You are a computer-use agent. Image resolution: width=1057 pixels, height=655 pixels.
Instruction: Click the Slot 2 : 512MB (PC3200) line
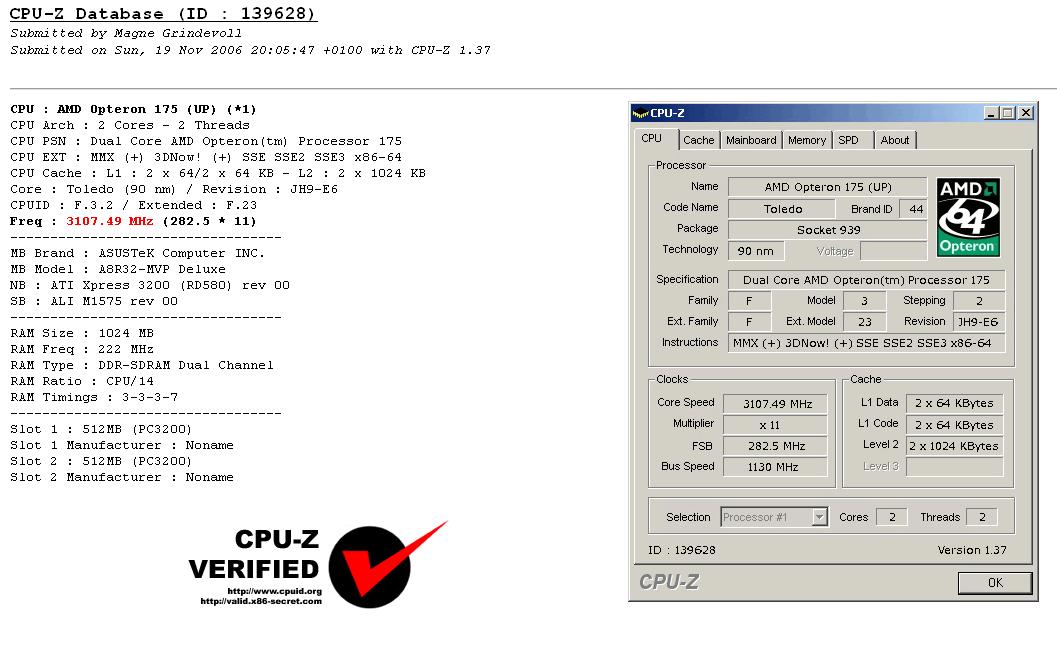click(101, 461)
